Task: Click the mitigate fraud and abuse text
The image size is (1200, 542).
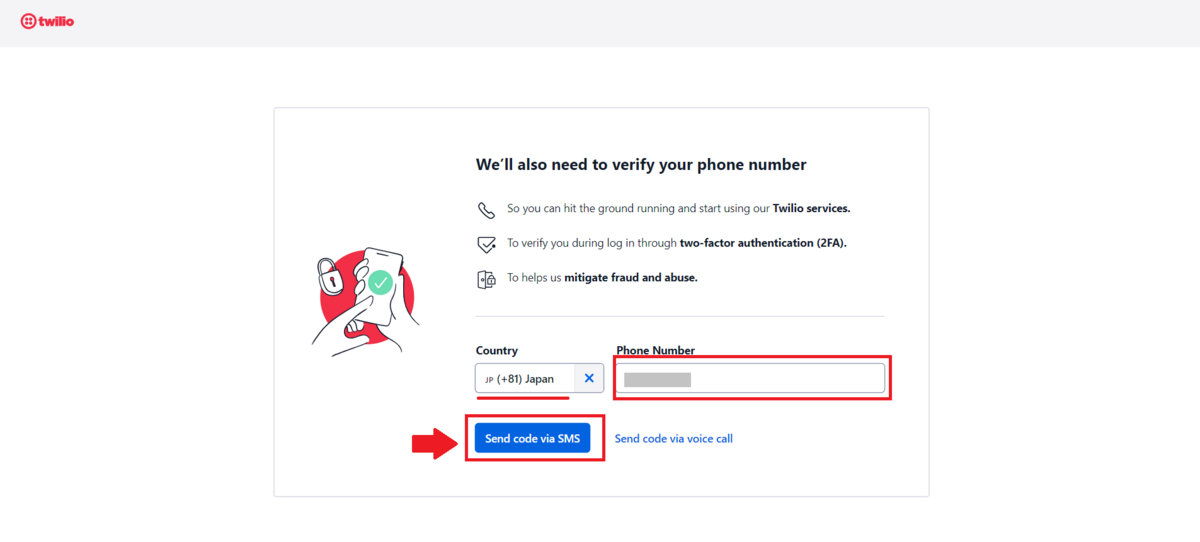Action: click(631, 278)
